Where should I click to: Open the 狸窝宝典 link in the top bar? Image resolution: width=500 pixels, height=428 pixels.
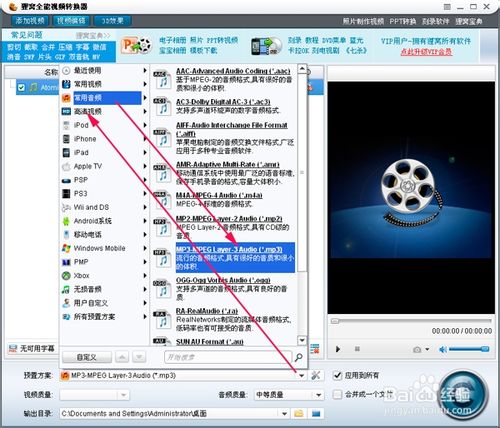pos(469,21)
